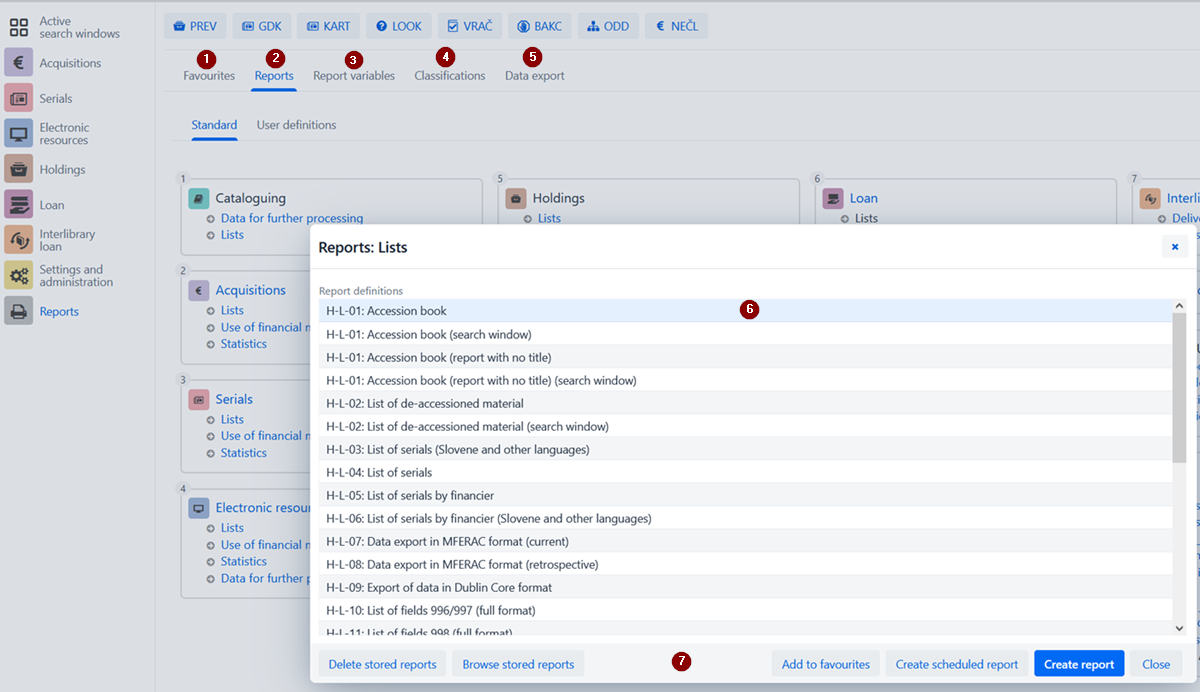Close the Reports: Lists dialog with X
Viewport: 1200px width, 692px height.
[x=1174, y=247]
